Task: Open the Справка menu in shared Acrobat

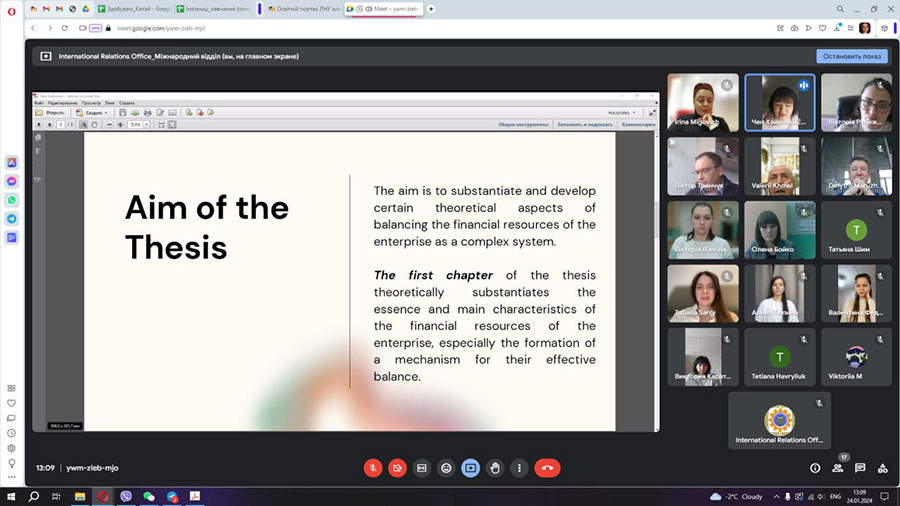Action: pos(127,103)
